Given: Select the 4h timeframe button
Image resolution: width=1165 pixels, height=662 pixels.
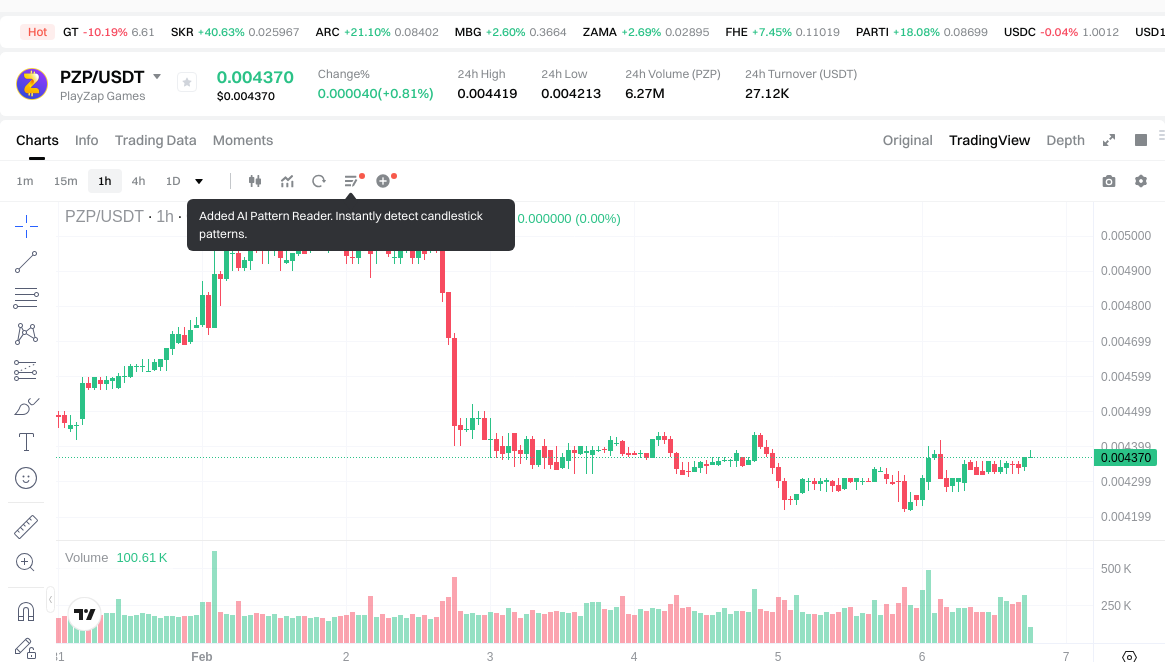Looking at the screenshot, I should click(x=138, y=181).
